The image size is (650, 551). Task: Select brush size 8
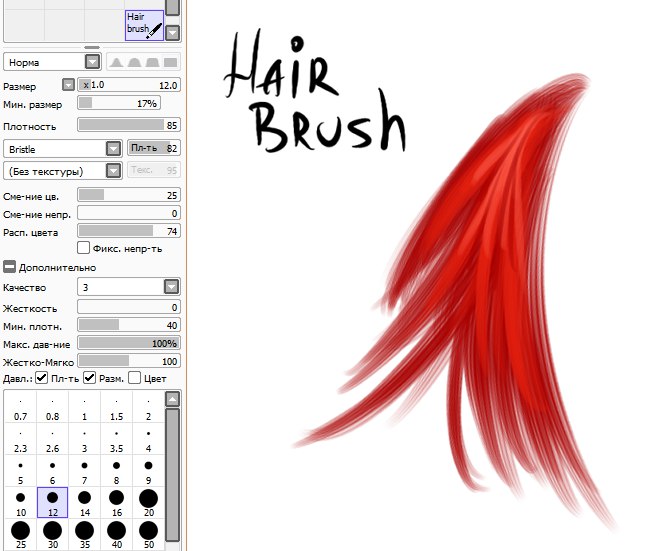coord(116,471)
